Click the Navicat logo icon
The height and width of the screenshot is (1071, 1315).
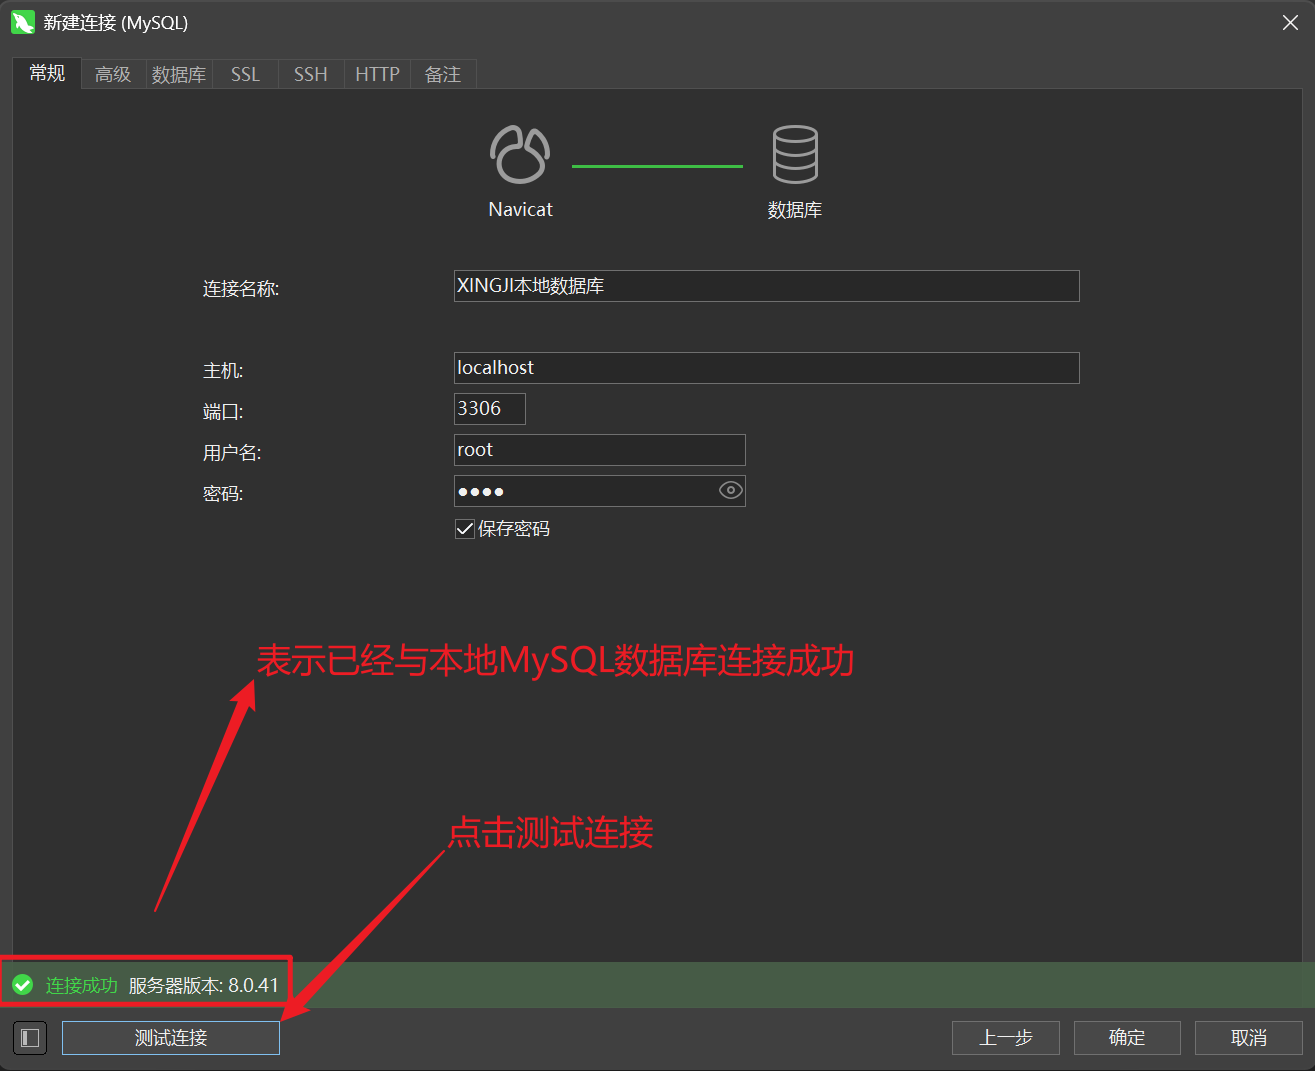click(520, 155)
